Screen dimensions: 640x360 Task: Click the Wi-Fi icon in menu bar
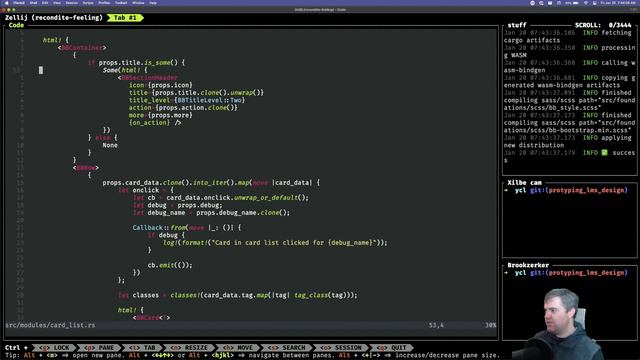click(585, 3)
